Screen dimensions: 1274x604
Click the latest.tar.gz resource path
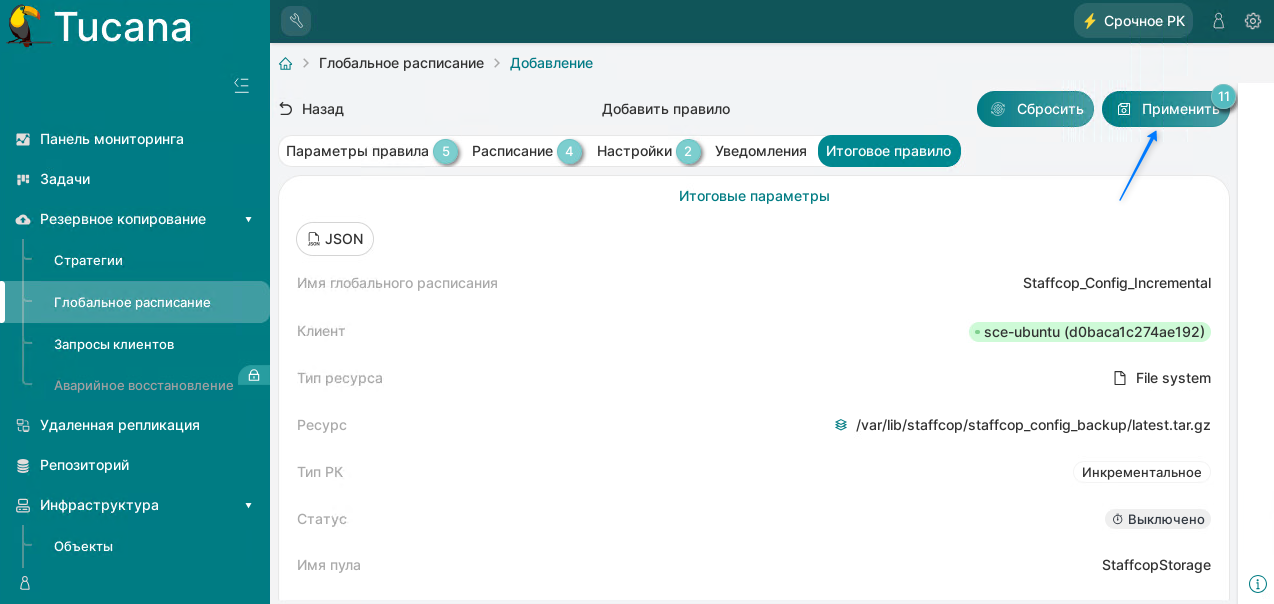1033,425
